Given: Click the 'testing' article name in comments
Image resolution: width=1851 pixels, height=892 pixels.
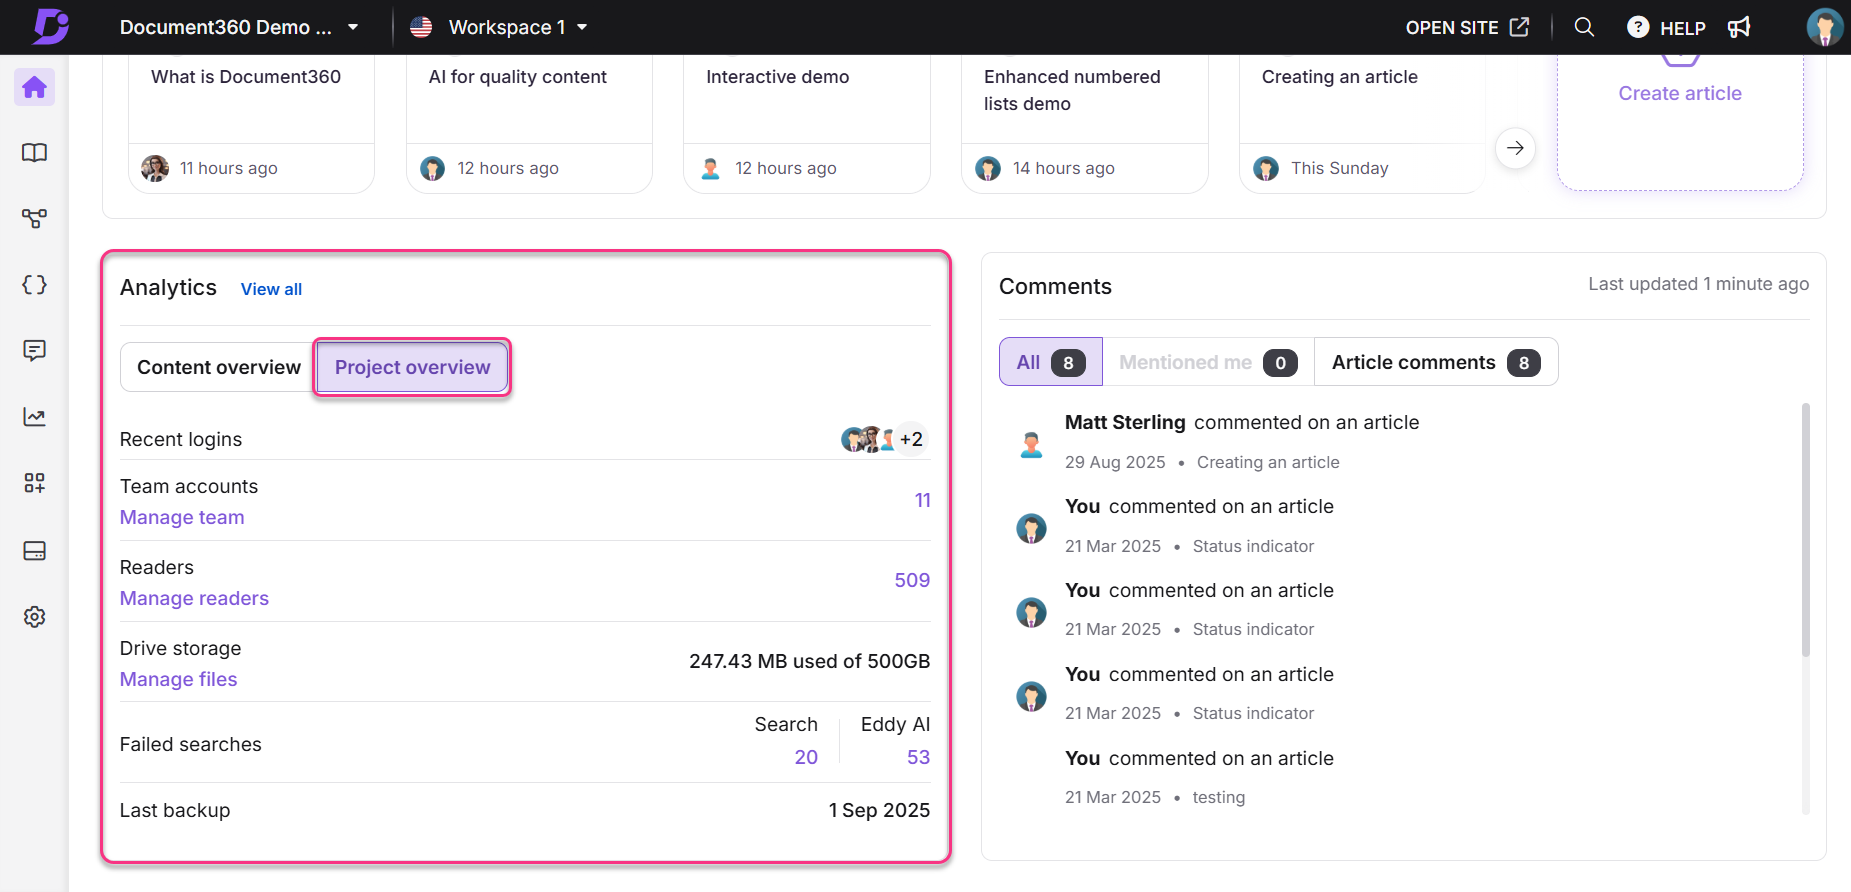Looking at the screenshot, I should (1218, 797).
